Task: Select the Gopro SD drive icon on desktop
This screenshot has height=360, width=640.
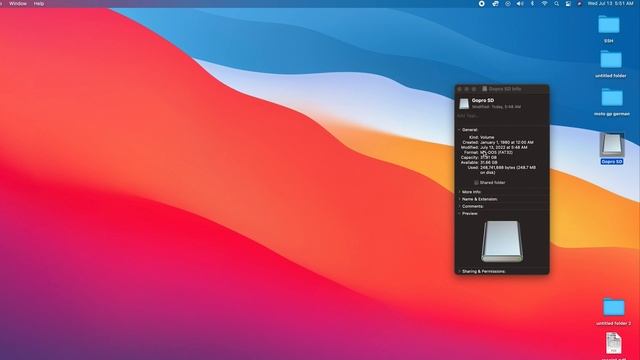Action: 611,144
